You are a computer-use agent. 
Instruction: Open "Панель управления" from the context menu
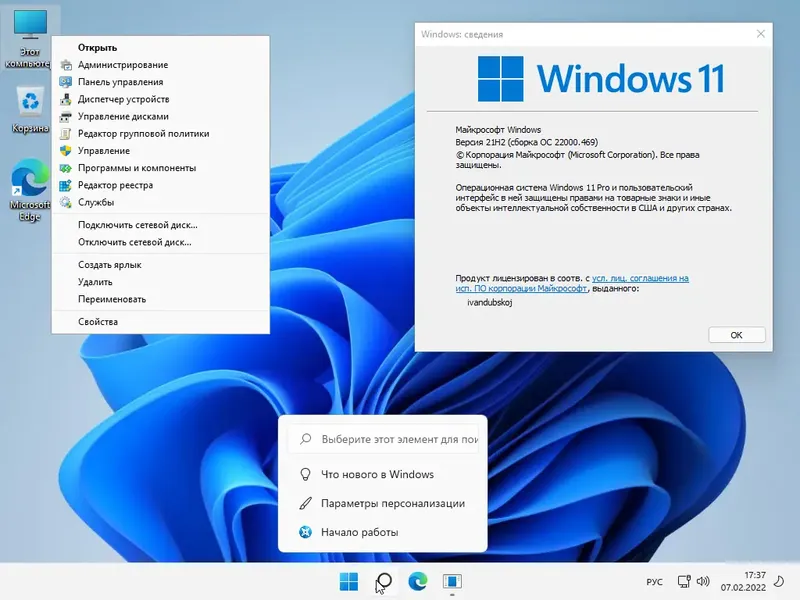(120, 82)
